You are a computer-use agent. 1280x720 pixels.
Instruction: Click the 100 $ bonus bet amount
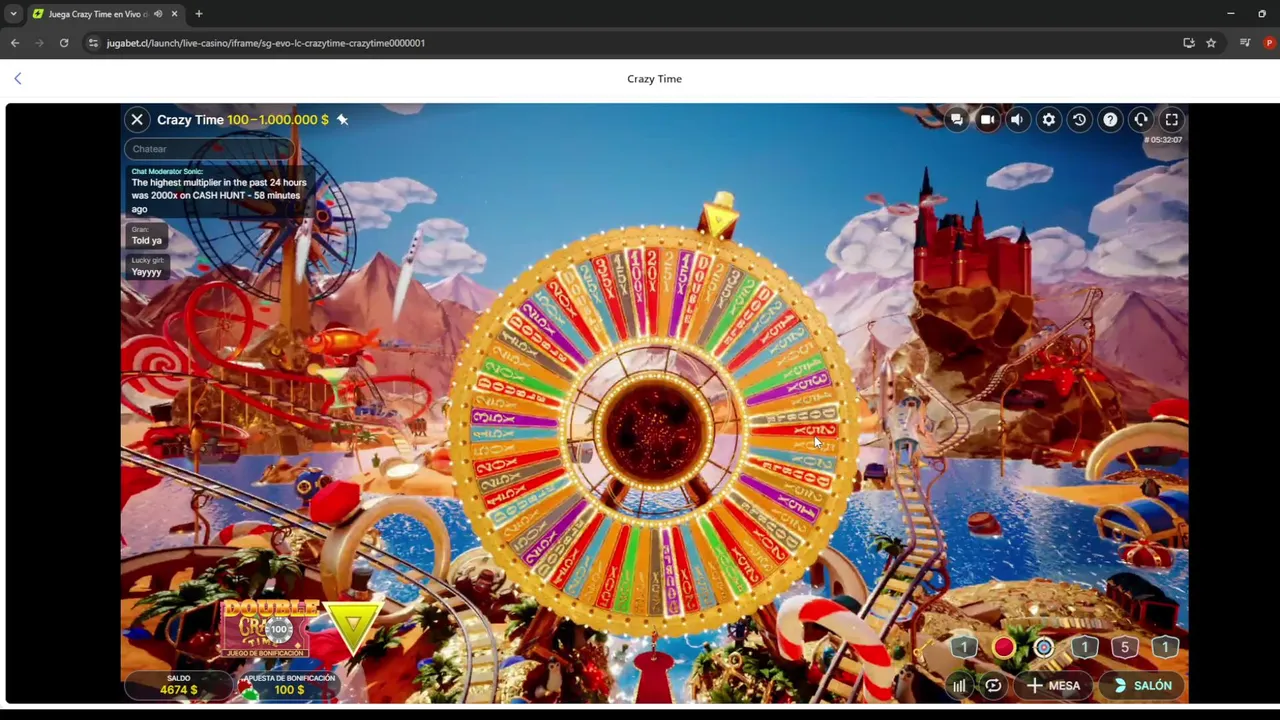pos(289,690)
